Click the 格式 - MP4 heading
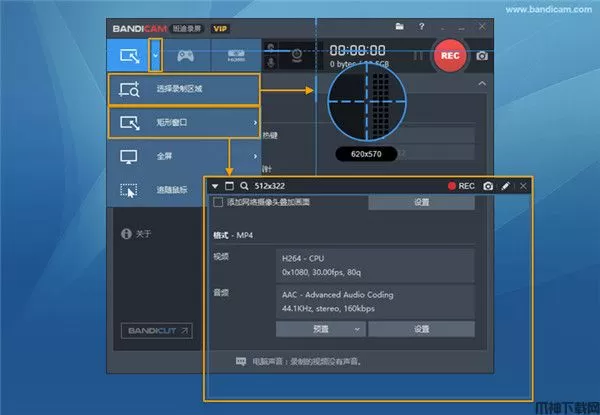Viewport: 600px width, 415px height. point(233,235)
